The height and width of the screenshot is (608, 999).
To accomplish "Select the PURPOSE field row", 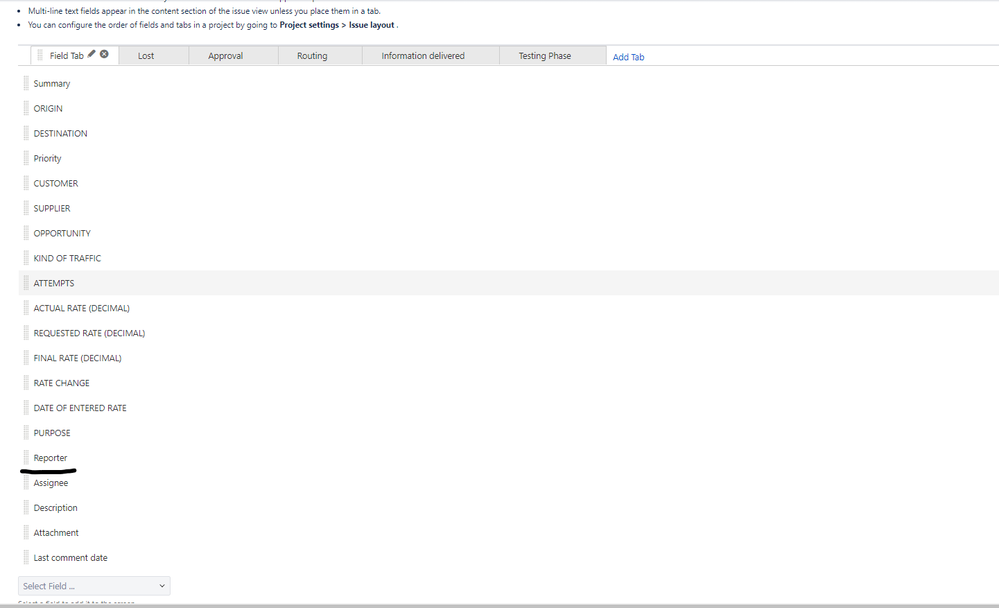I will click(x=508, y=433).
